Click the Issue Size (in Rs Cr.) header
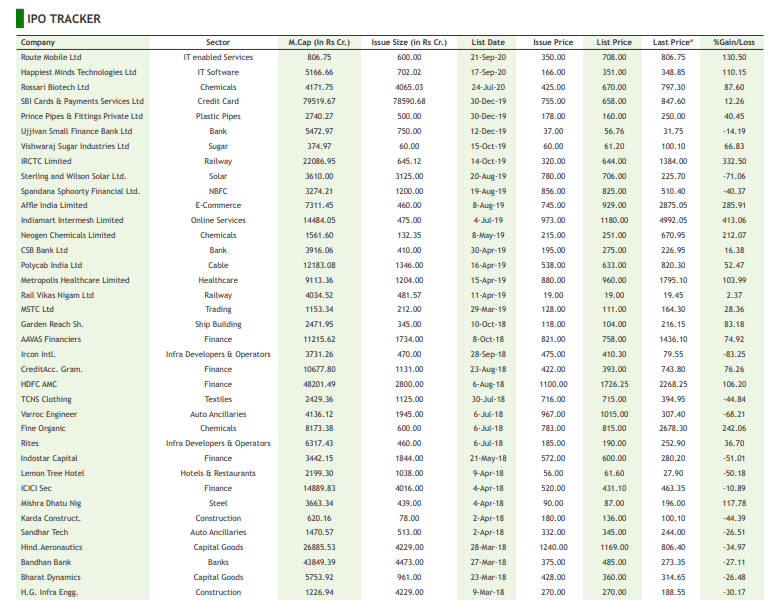This screenshot has height=600, width=777. [409, 43]
